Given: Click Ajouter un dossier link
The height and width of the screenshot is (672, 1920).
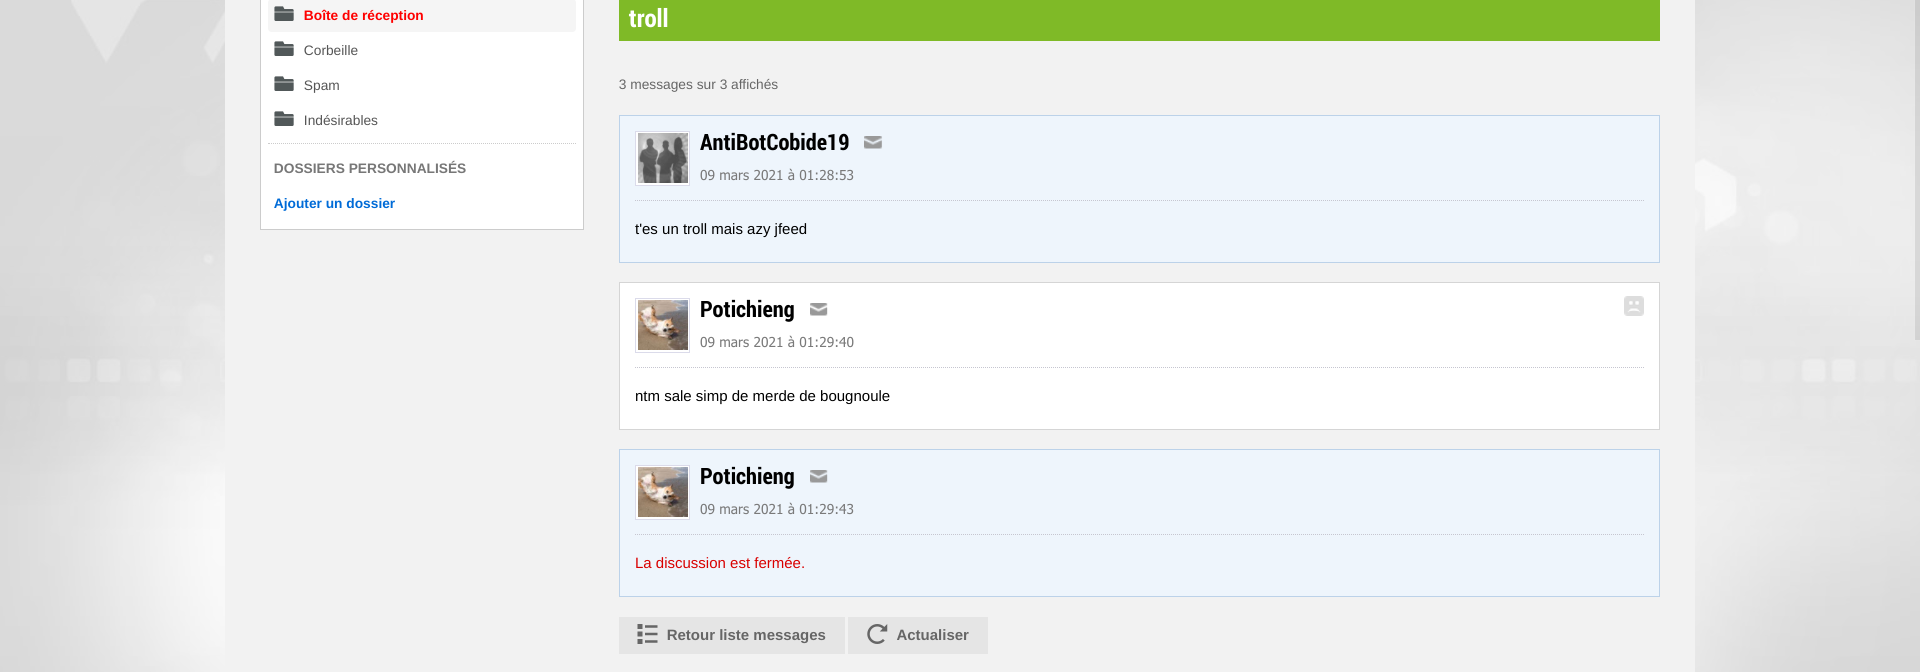Looking at the screenshot, I should pyautogui.click(x=334, y=203).
